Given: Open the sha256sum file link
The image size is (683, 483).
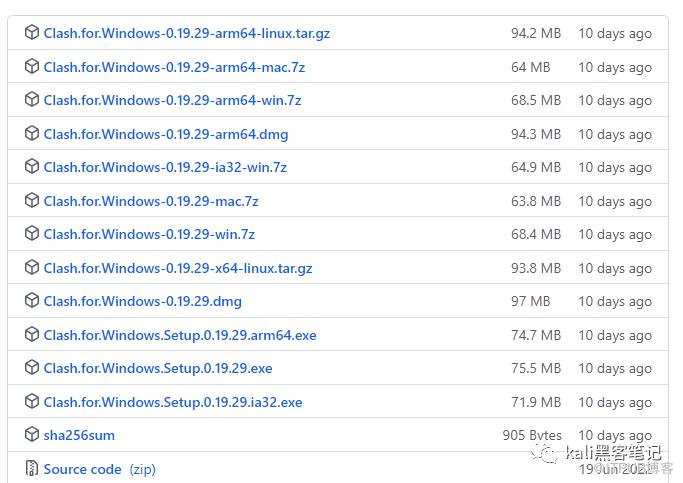Looking at the screenshot, I should (79, 435).
